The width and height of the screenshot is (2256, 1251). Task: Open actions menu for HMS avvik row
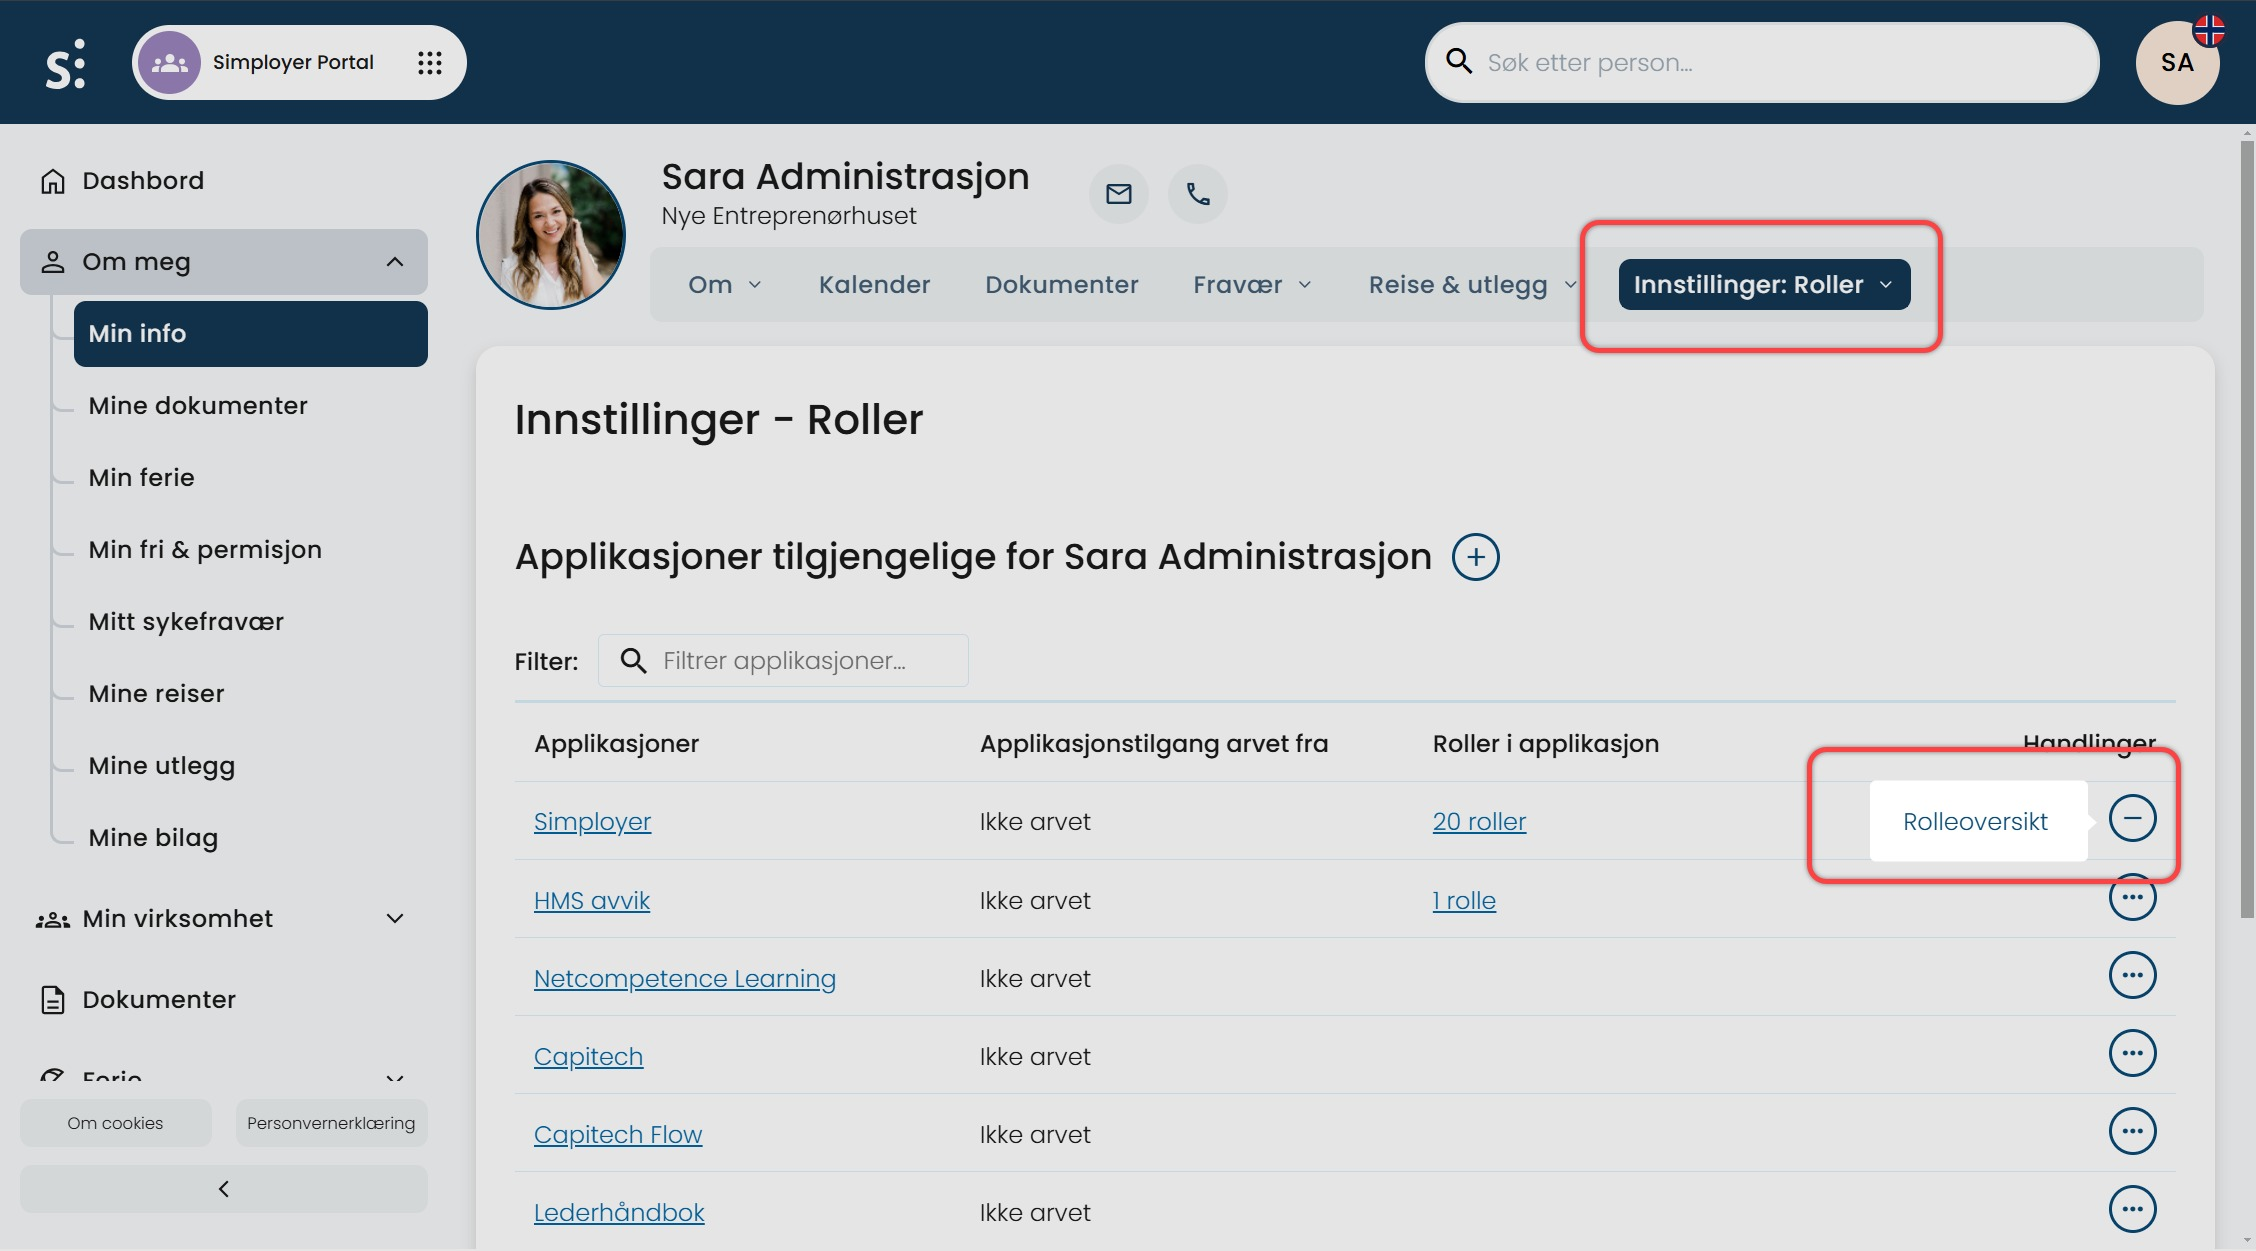pyautogui.click(x=2132, y=897)
